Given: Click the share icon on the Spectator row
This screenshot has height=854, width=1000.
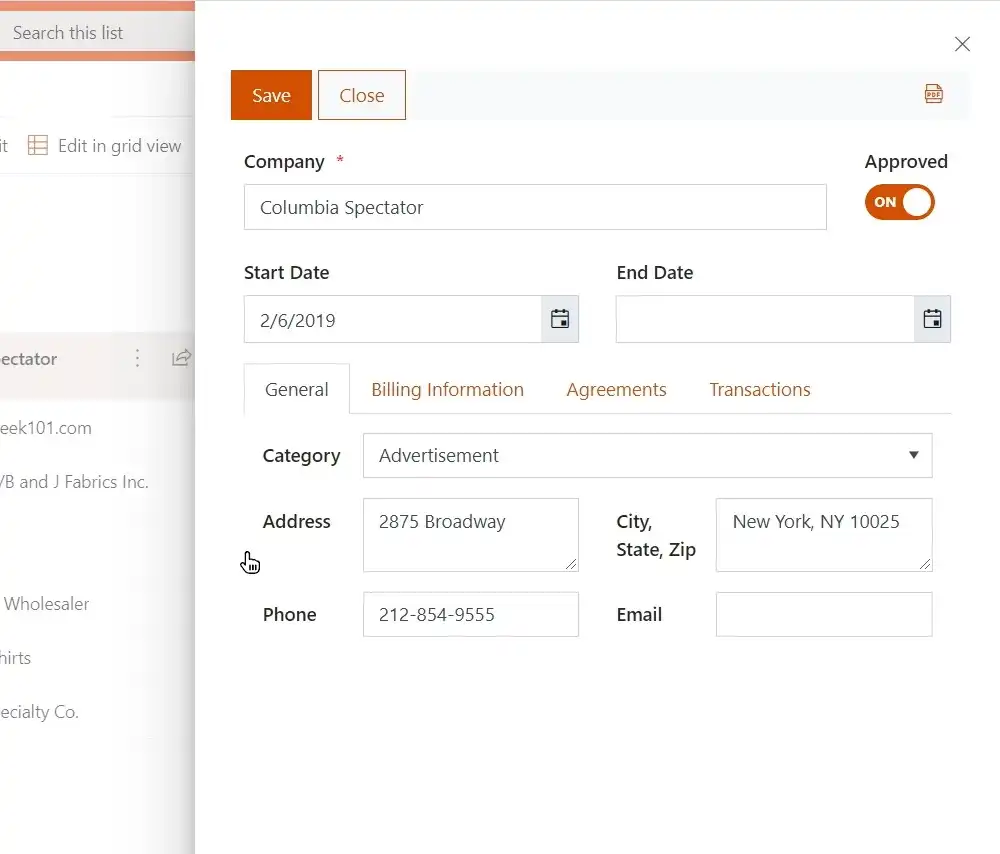Looking at the screenshot, I should [x=181, y=358].
